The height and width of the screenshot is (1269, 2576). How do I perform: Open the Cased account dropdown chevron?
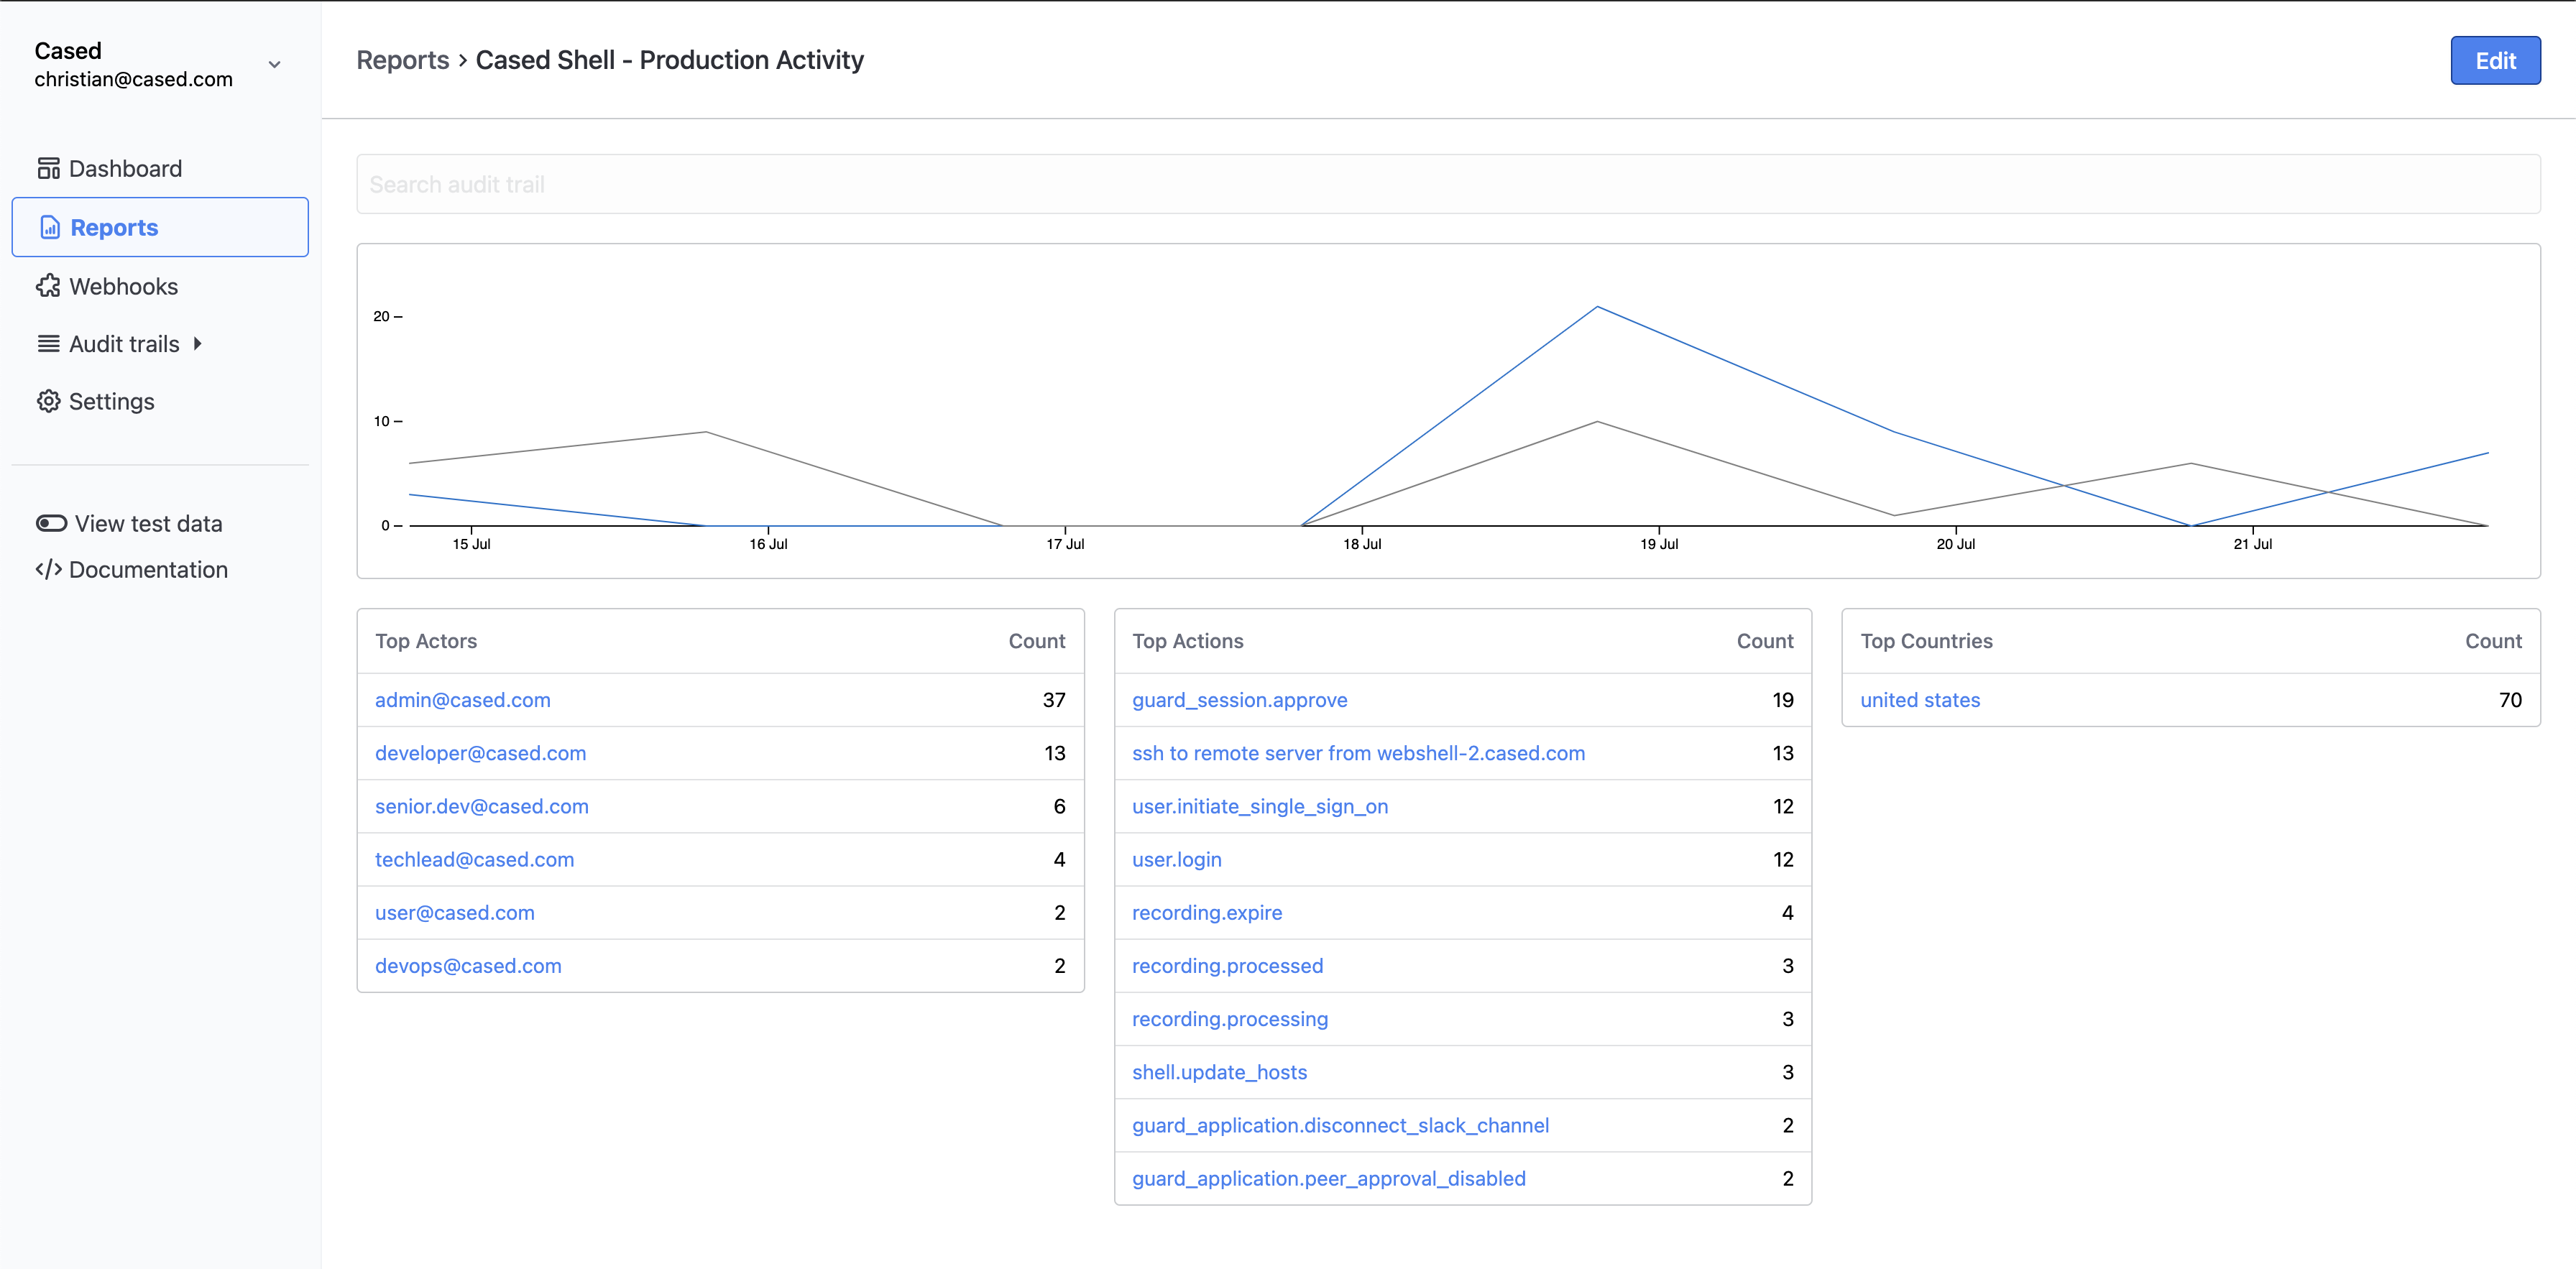[274, 64]
